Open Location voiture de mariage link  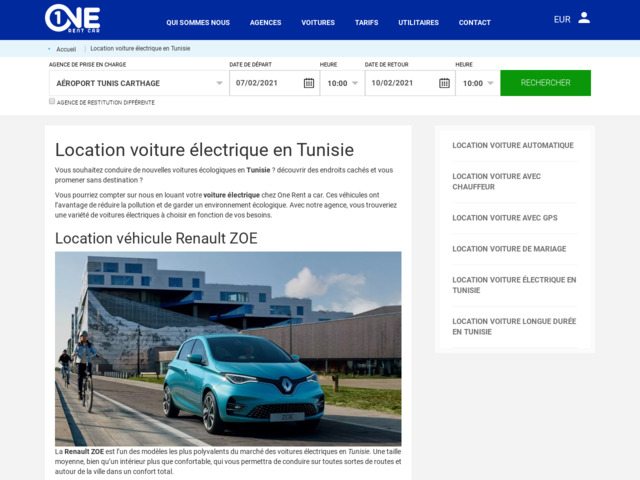point(509,249)
